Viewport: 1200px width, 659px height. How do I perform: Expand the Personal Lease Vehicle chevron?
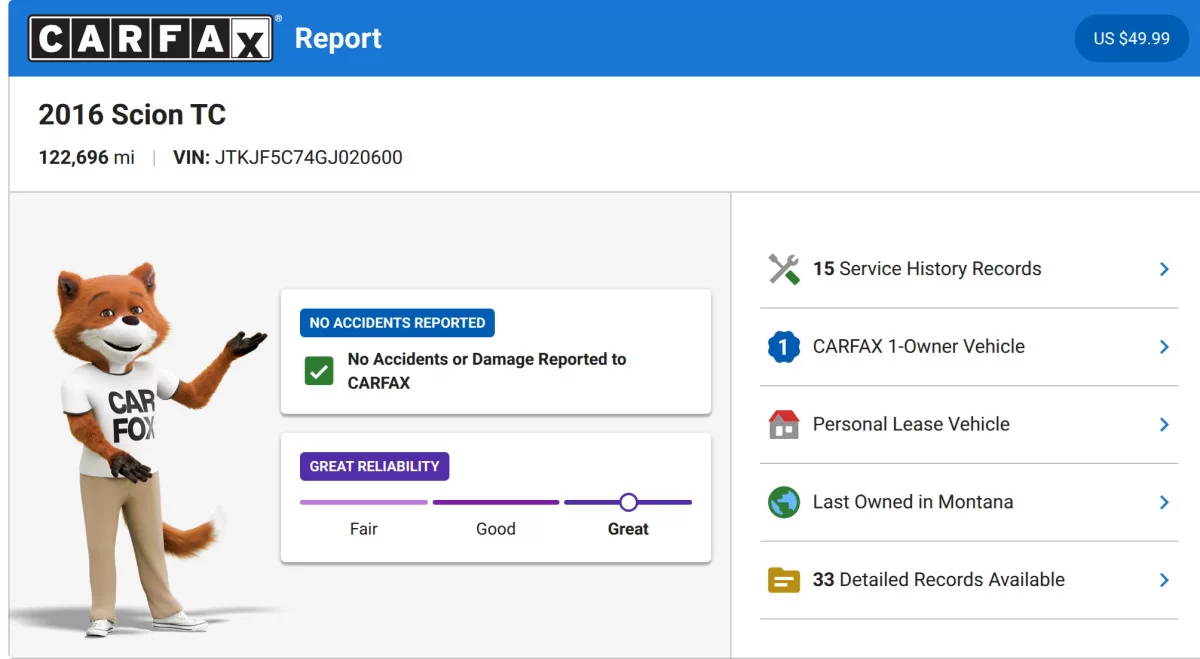(1164, 424)
